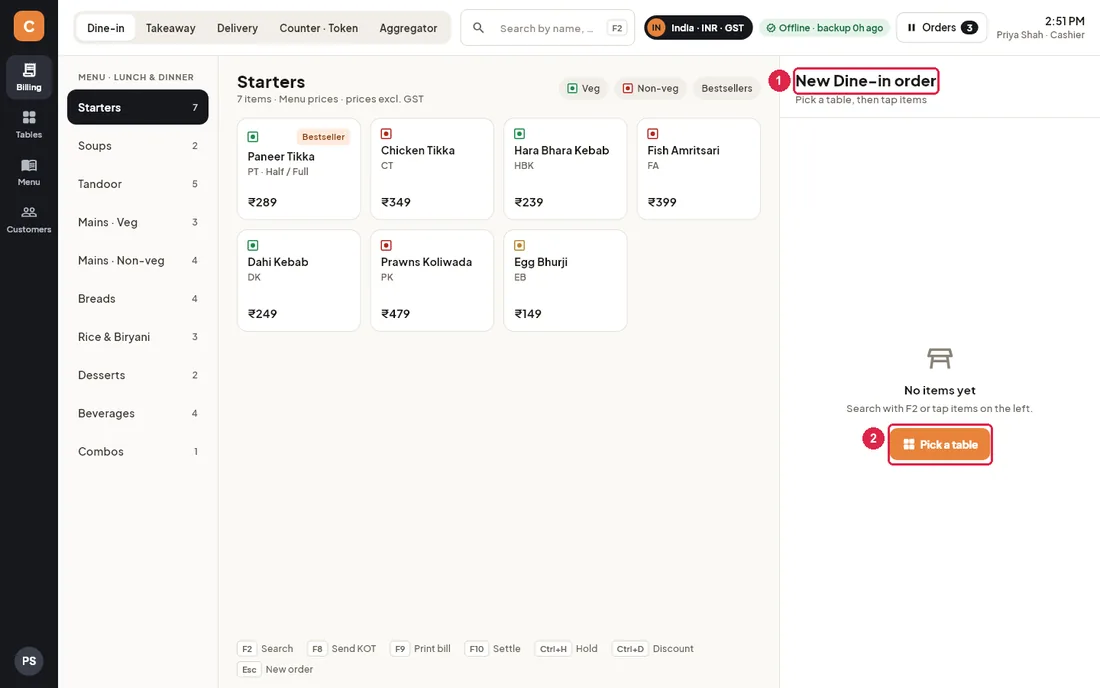The height and width of the screenshot is (688, 1100).
Task: Add Fish Amritsari to the order
Action: 699,169
